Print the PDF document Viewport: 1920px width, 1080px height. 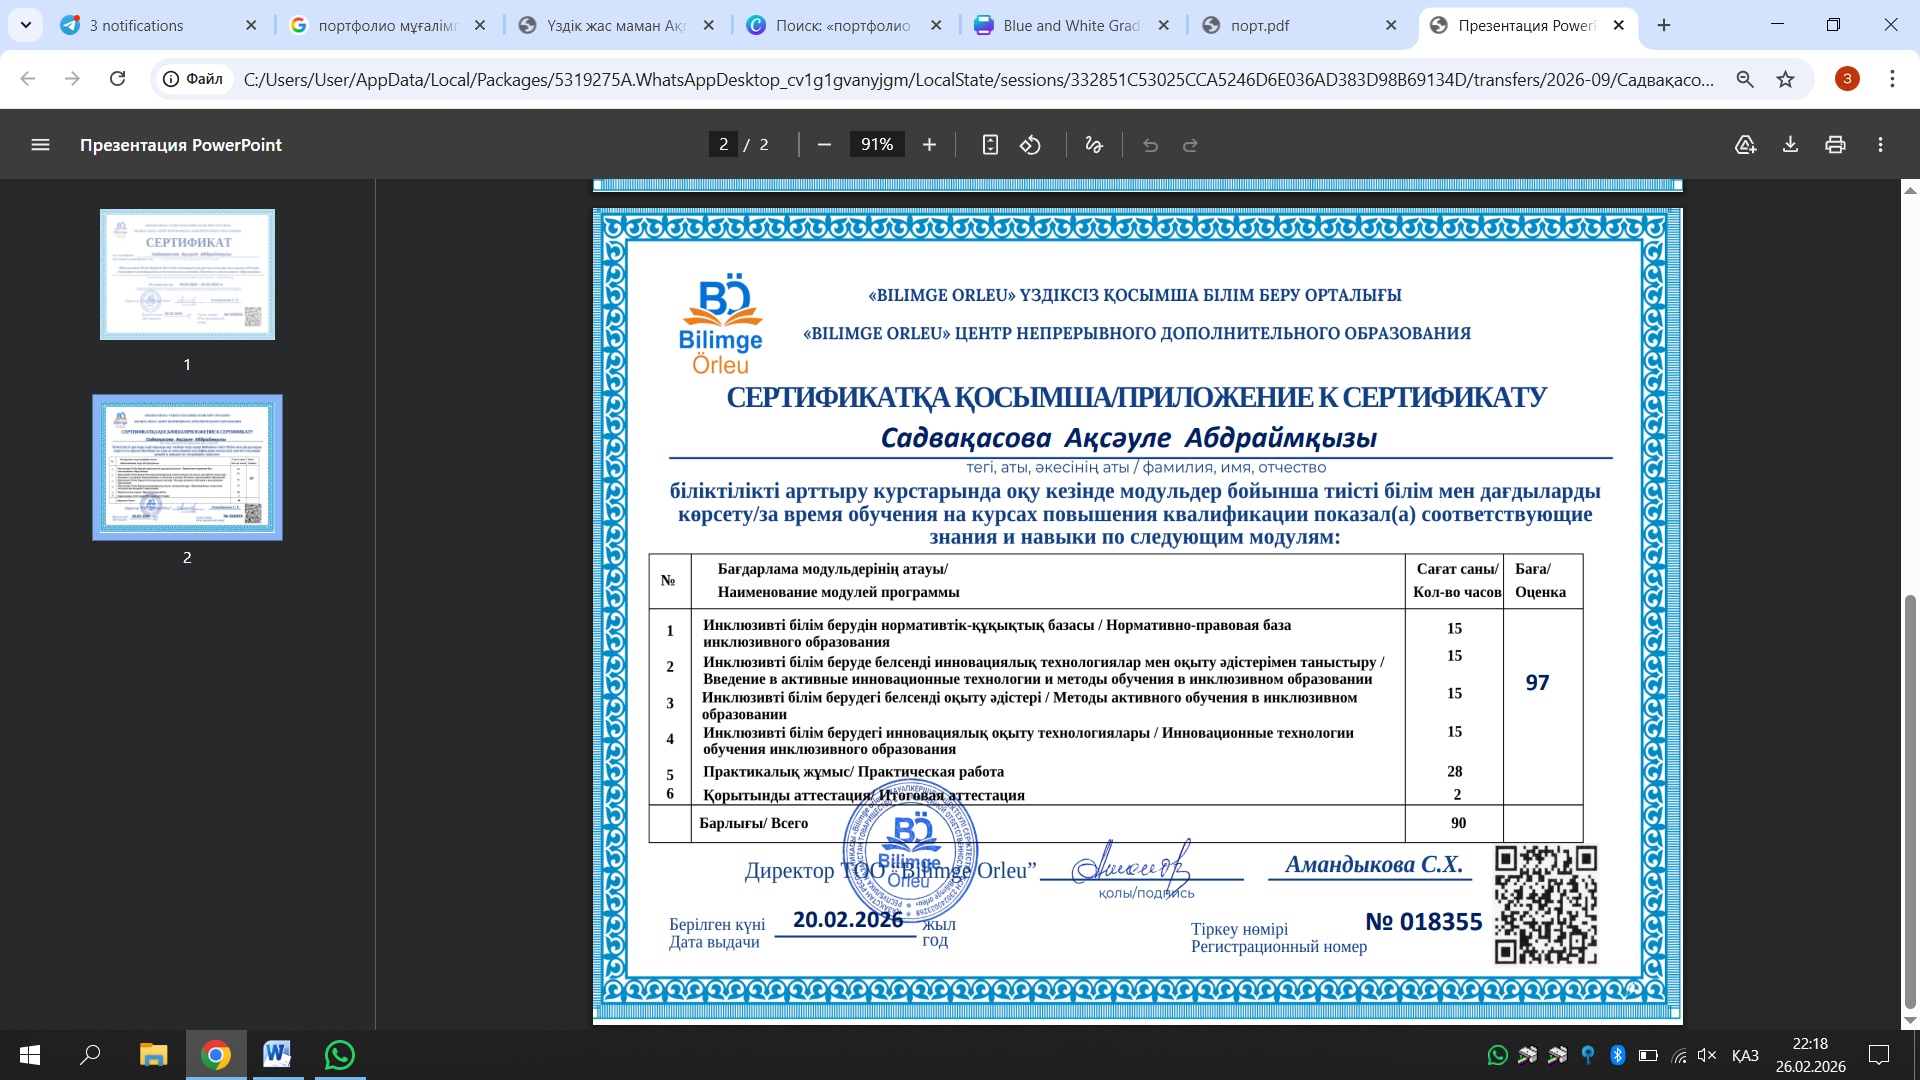(1835, 145)
